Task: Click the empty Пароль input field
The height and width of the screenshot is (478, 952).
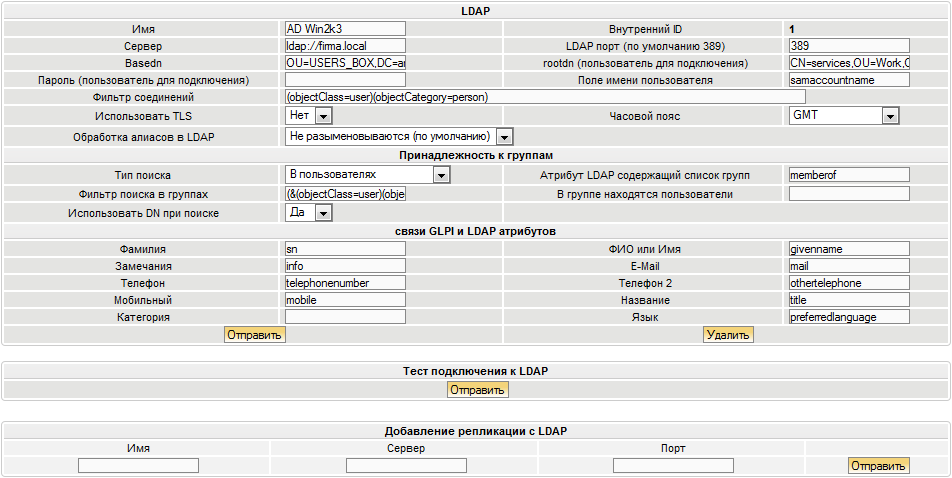Action: click(345, 80)
